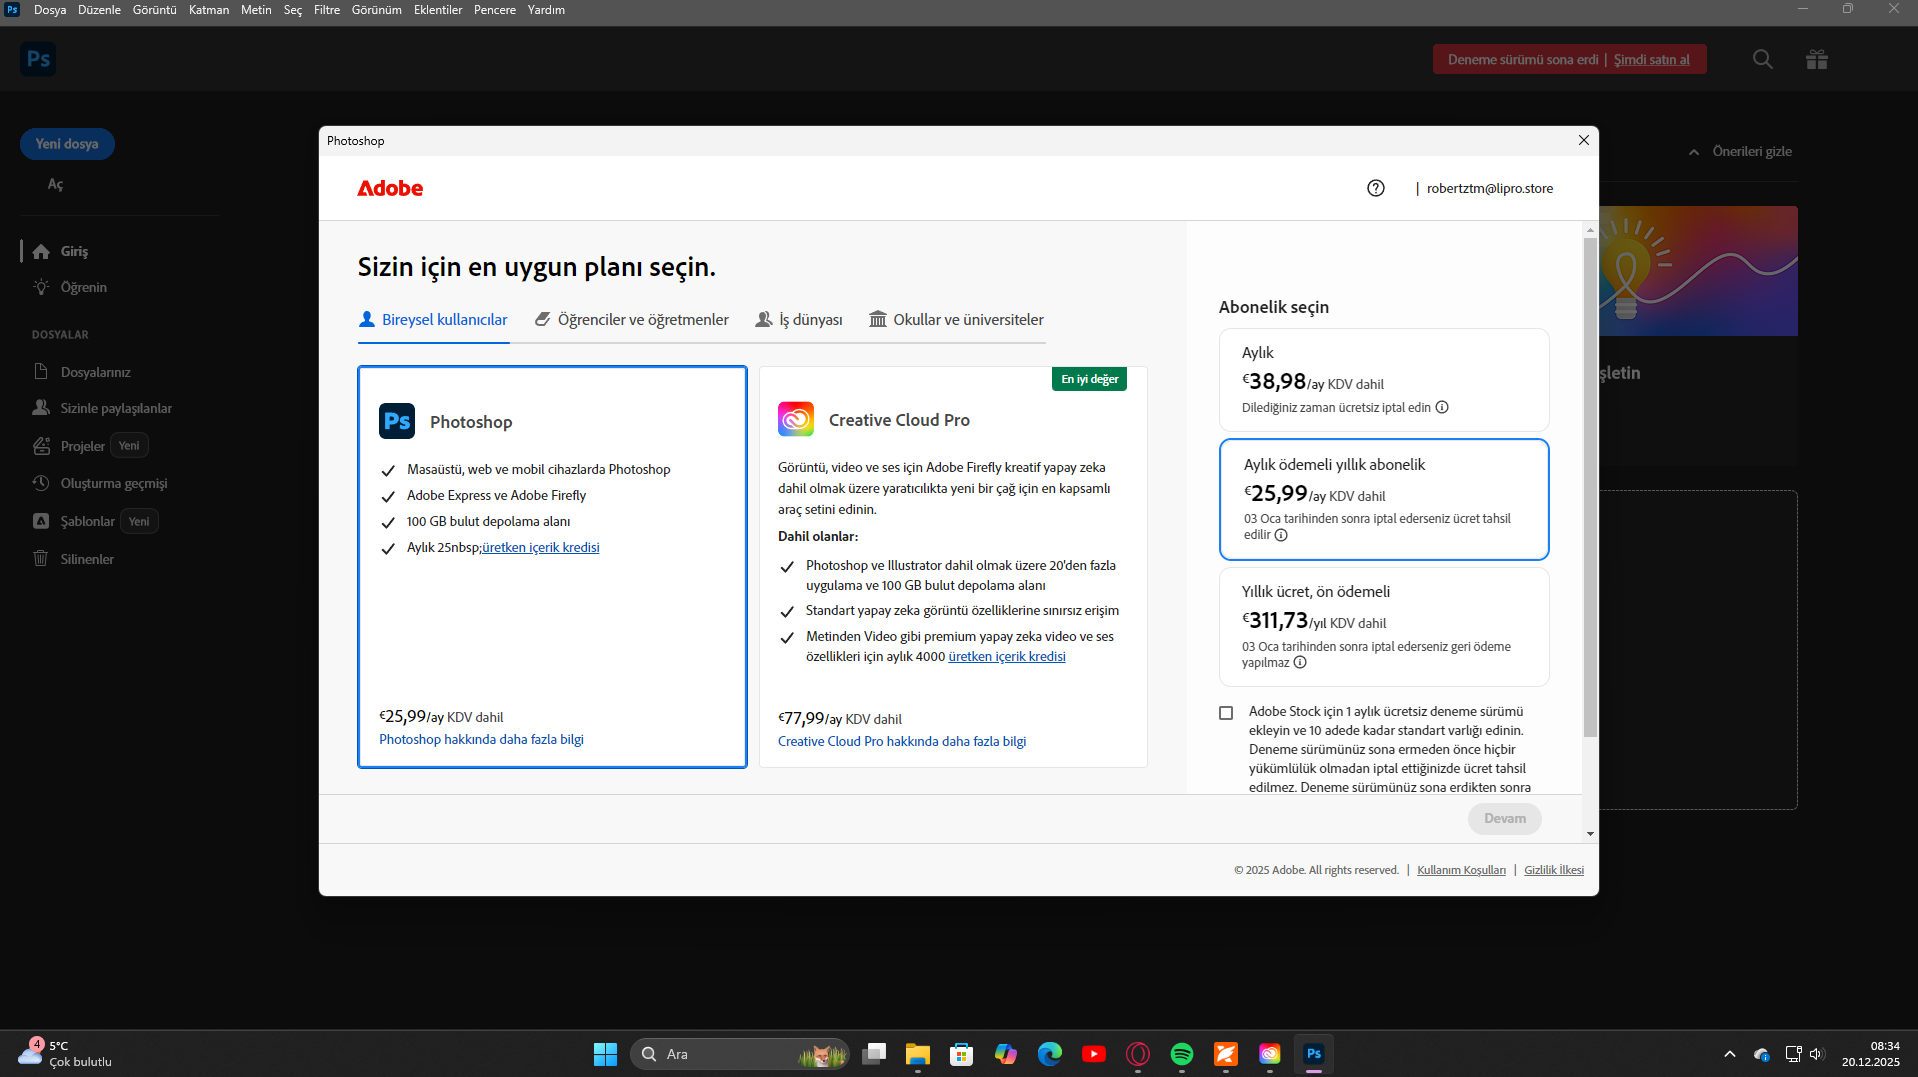Click the Photoshop taskbar icon

(x=1313, y=1054)
